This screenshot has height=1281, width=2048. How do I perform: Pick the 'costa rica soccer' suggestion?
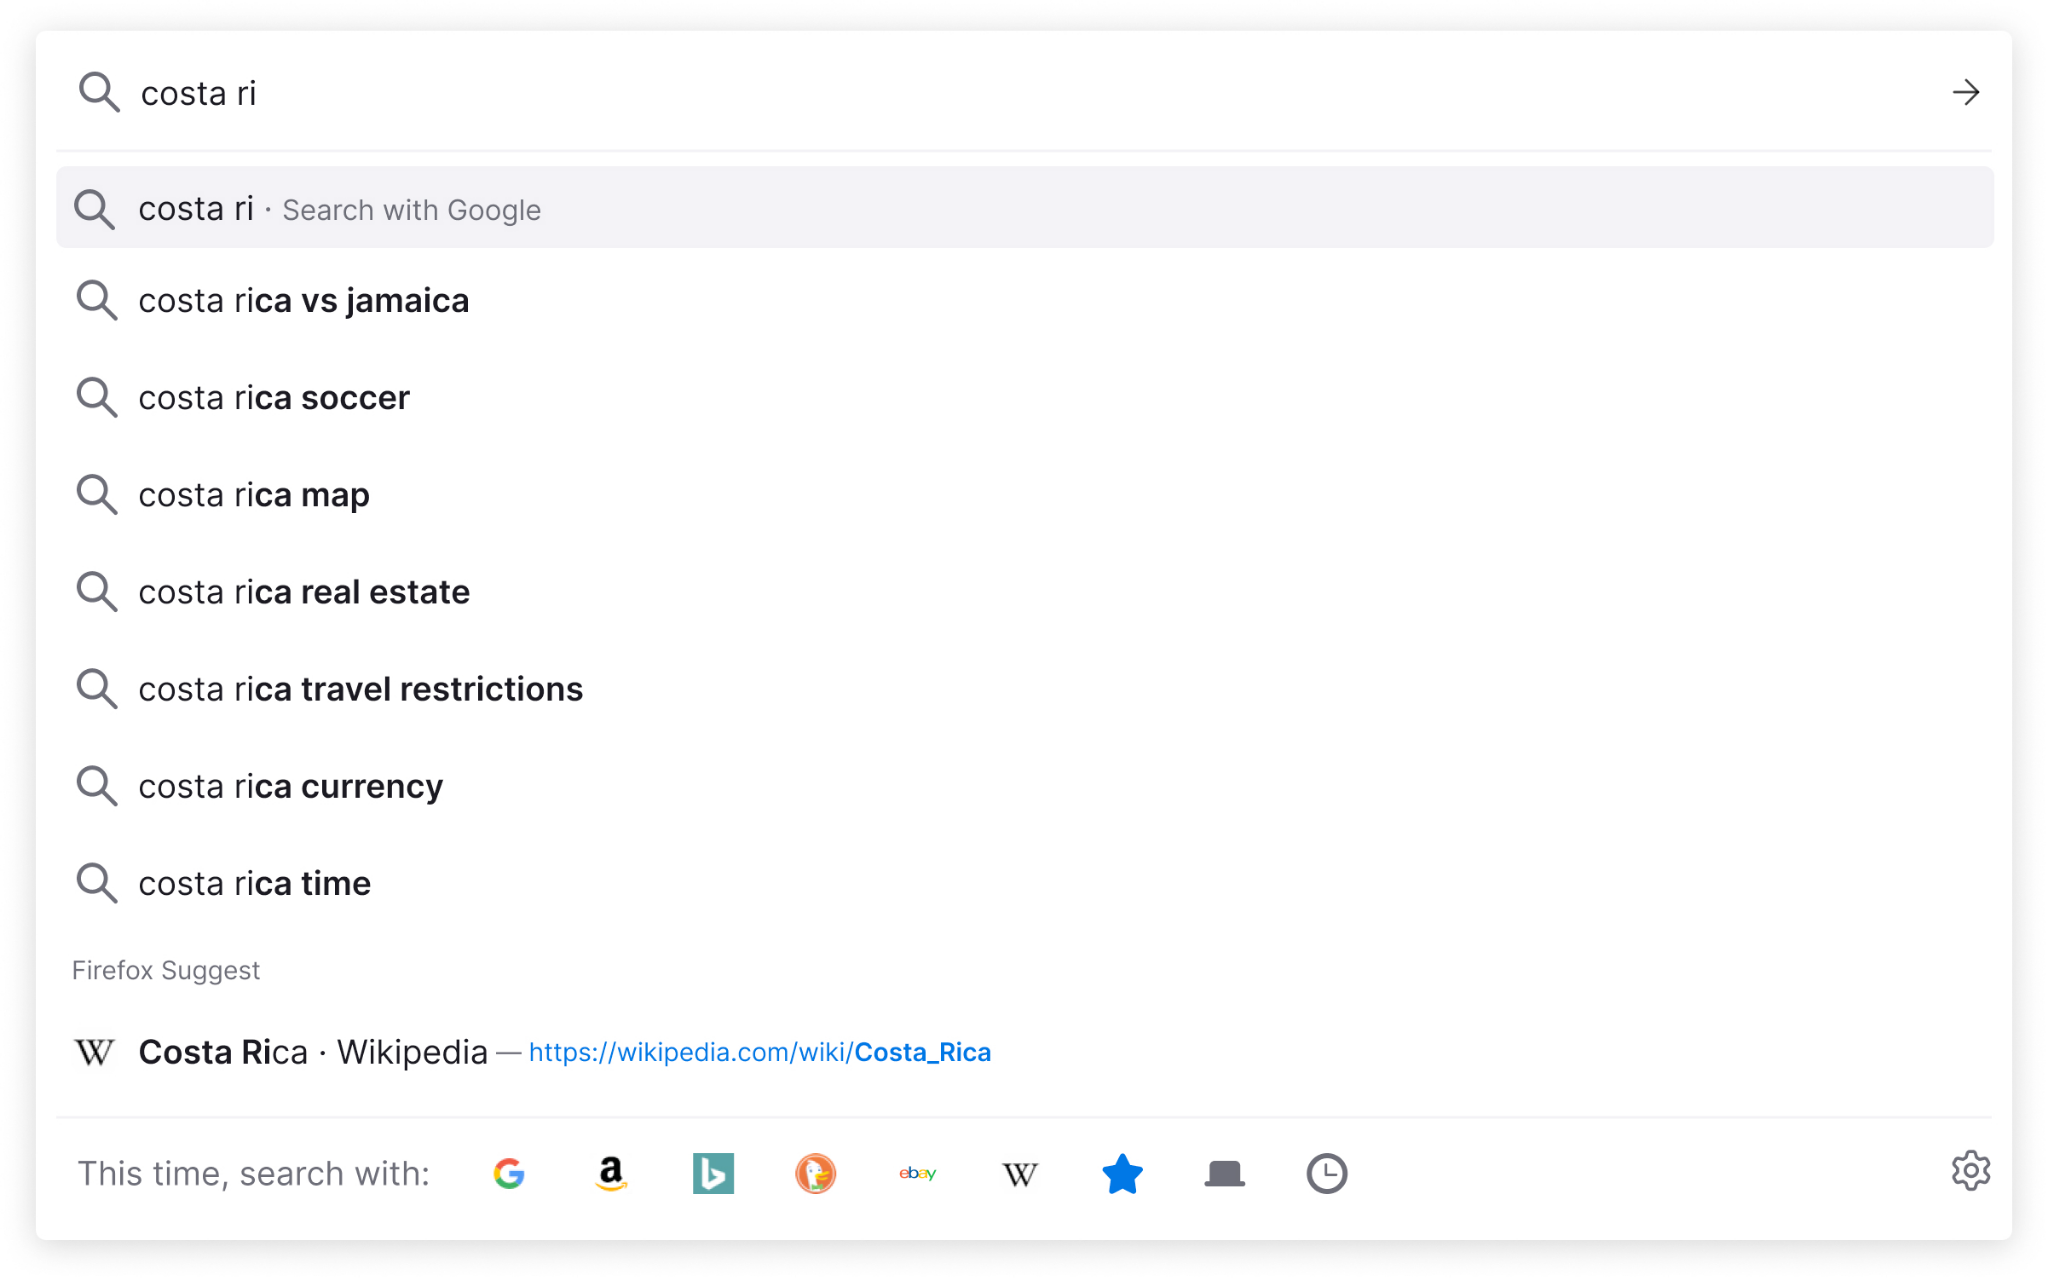pyautogui.click(x=274, y=398)
